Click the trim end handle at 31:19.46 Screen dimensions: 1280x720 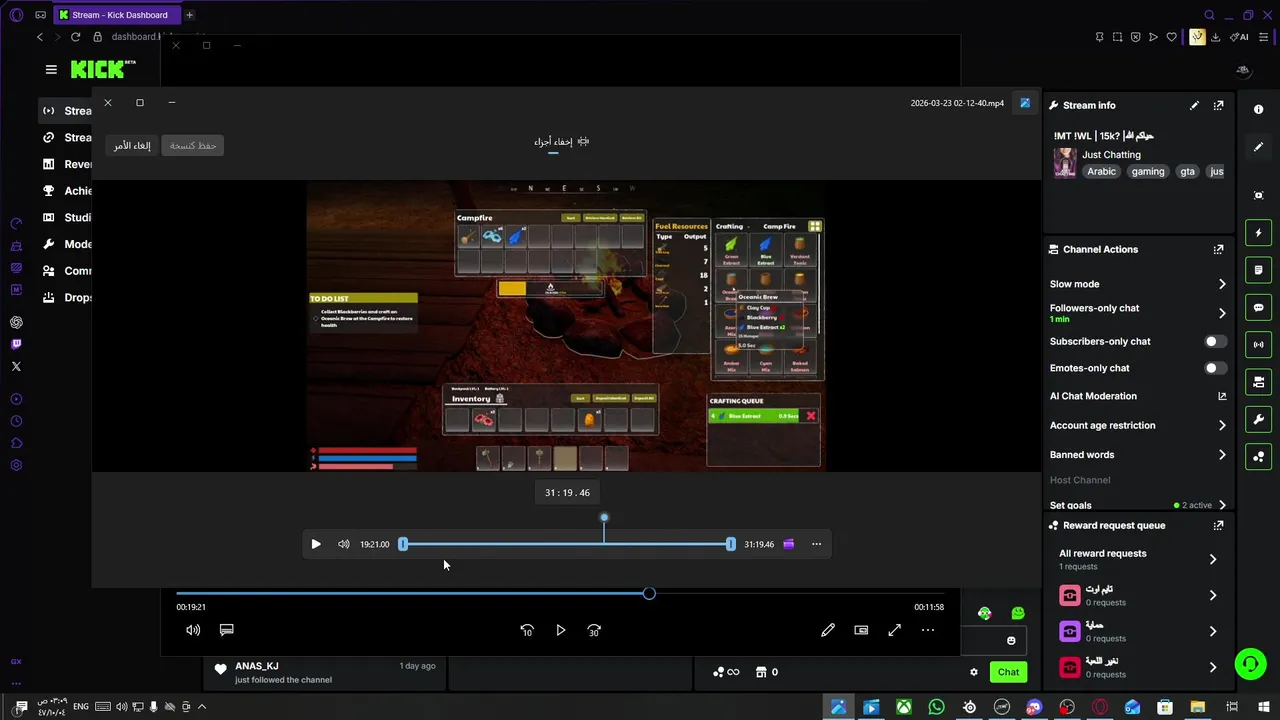click(x=731, y=544)
